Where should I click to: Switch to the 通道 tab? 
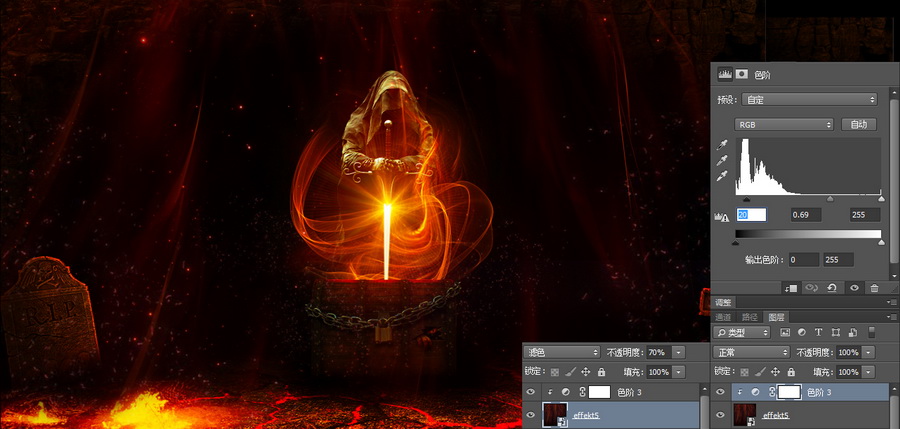[x=723, y=317]
